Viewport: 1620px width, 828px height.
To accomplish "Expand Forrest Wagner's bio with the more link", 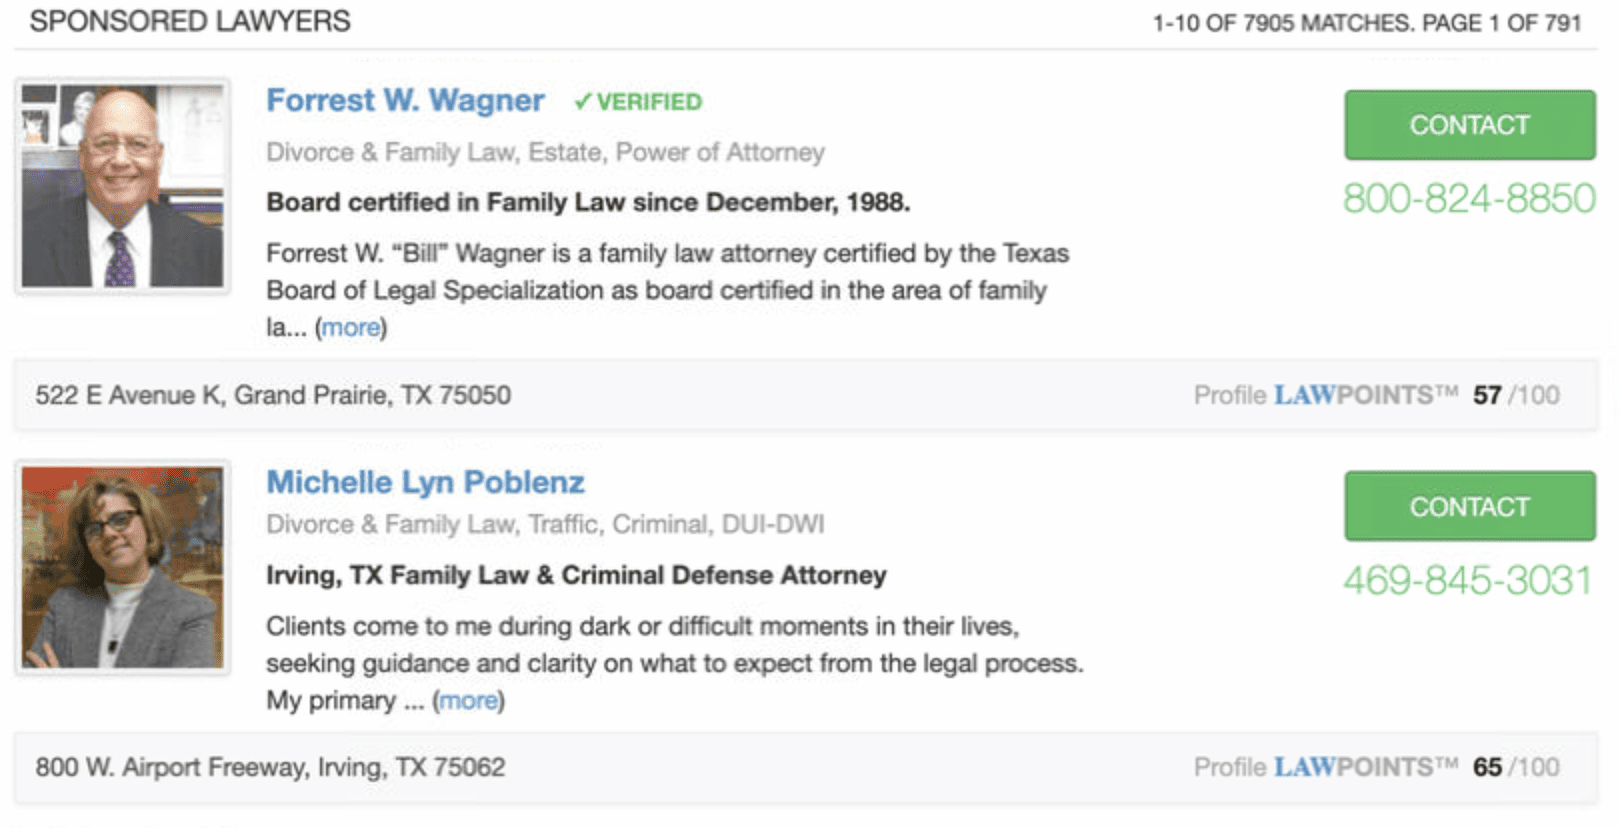I will pos(351,328).
